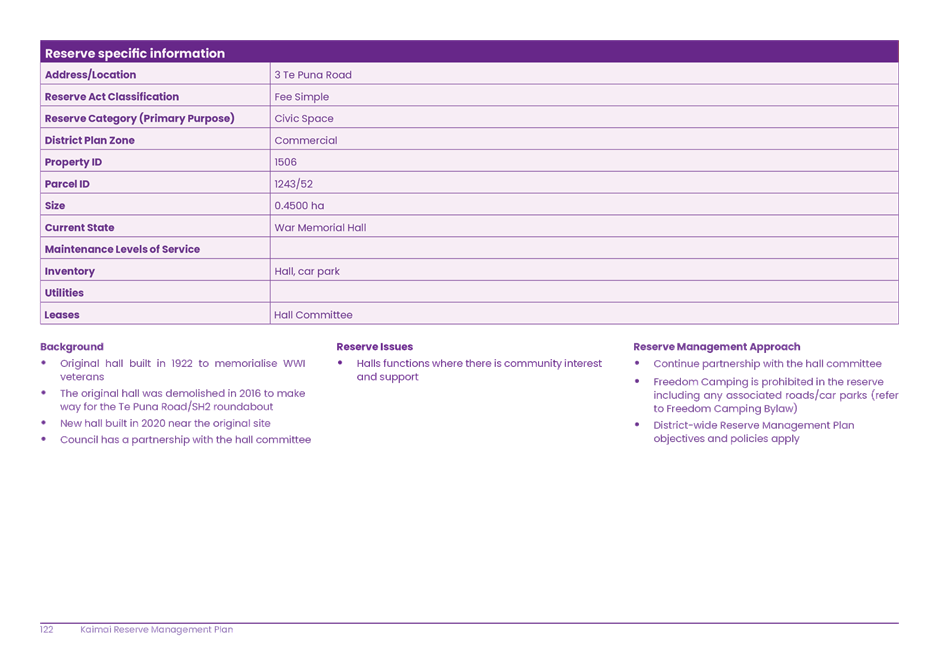
Task: Click the 'Civic Space' category value
Action: click(304, 119)
